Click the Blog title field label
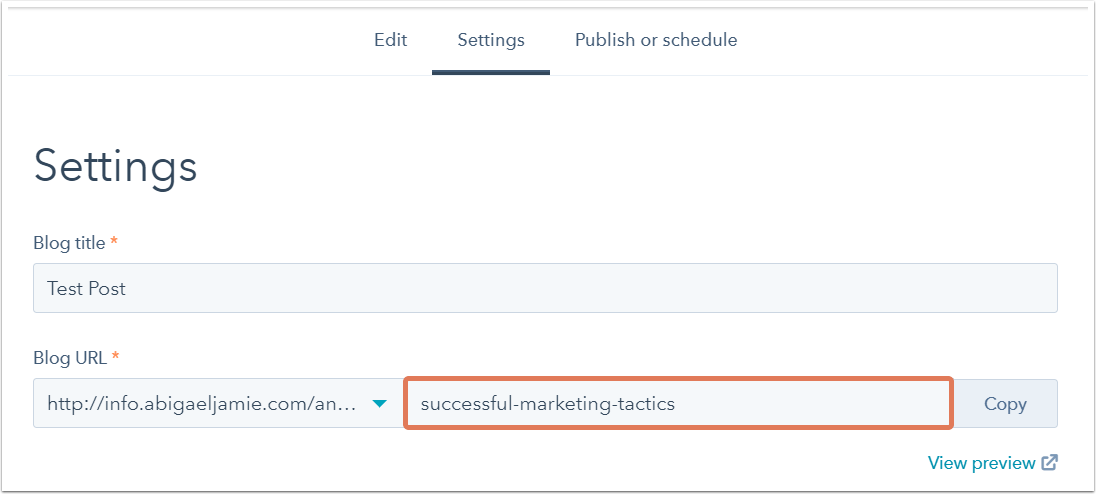 point(69,243)
